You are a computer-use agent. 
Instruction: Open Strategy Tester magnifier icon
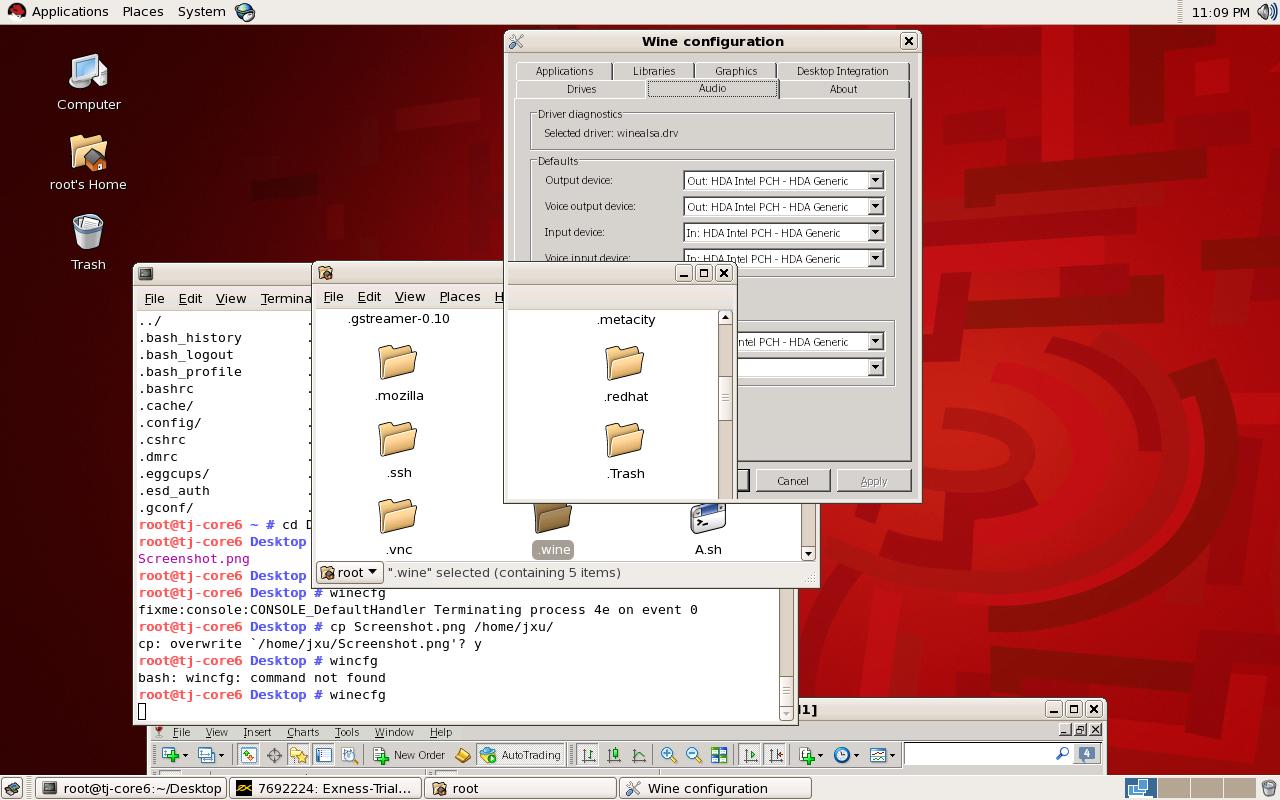[349, 755]
